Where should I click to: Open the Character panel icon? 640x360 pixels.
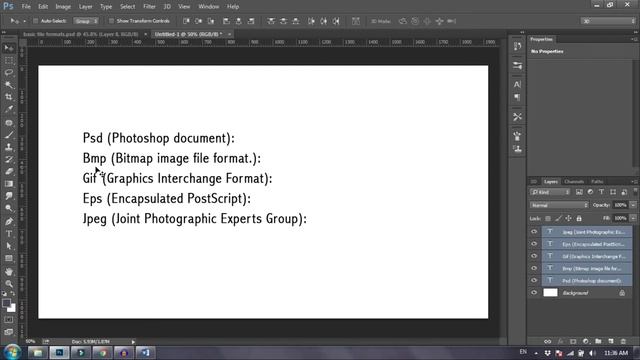(517, 84)
